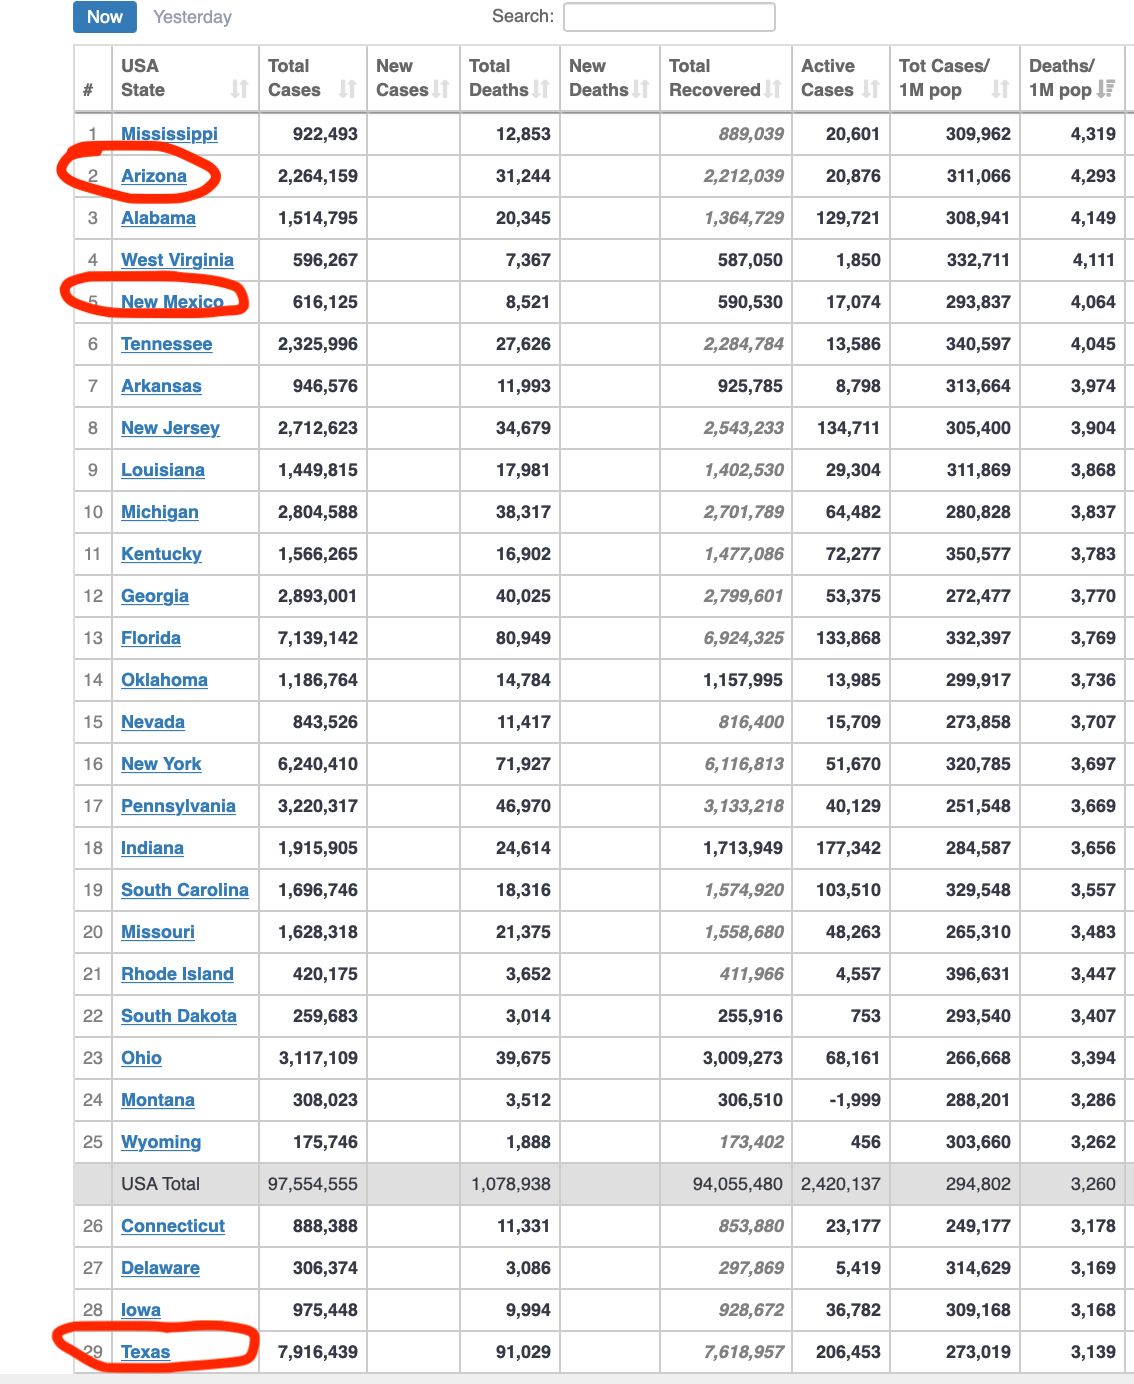Follow the West Virginia link
Image resolution: width=1134 pixels, height=1384 pixels.
177,260
